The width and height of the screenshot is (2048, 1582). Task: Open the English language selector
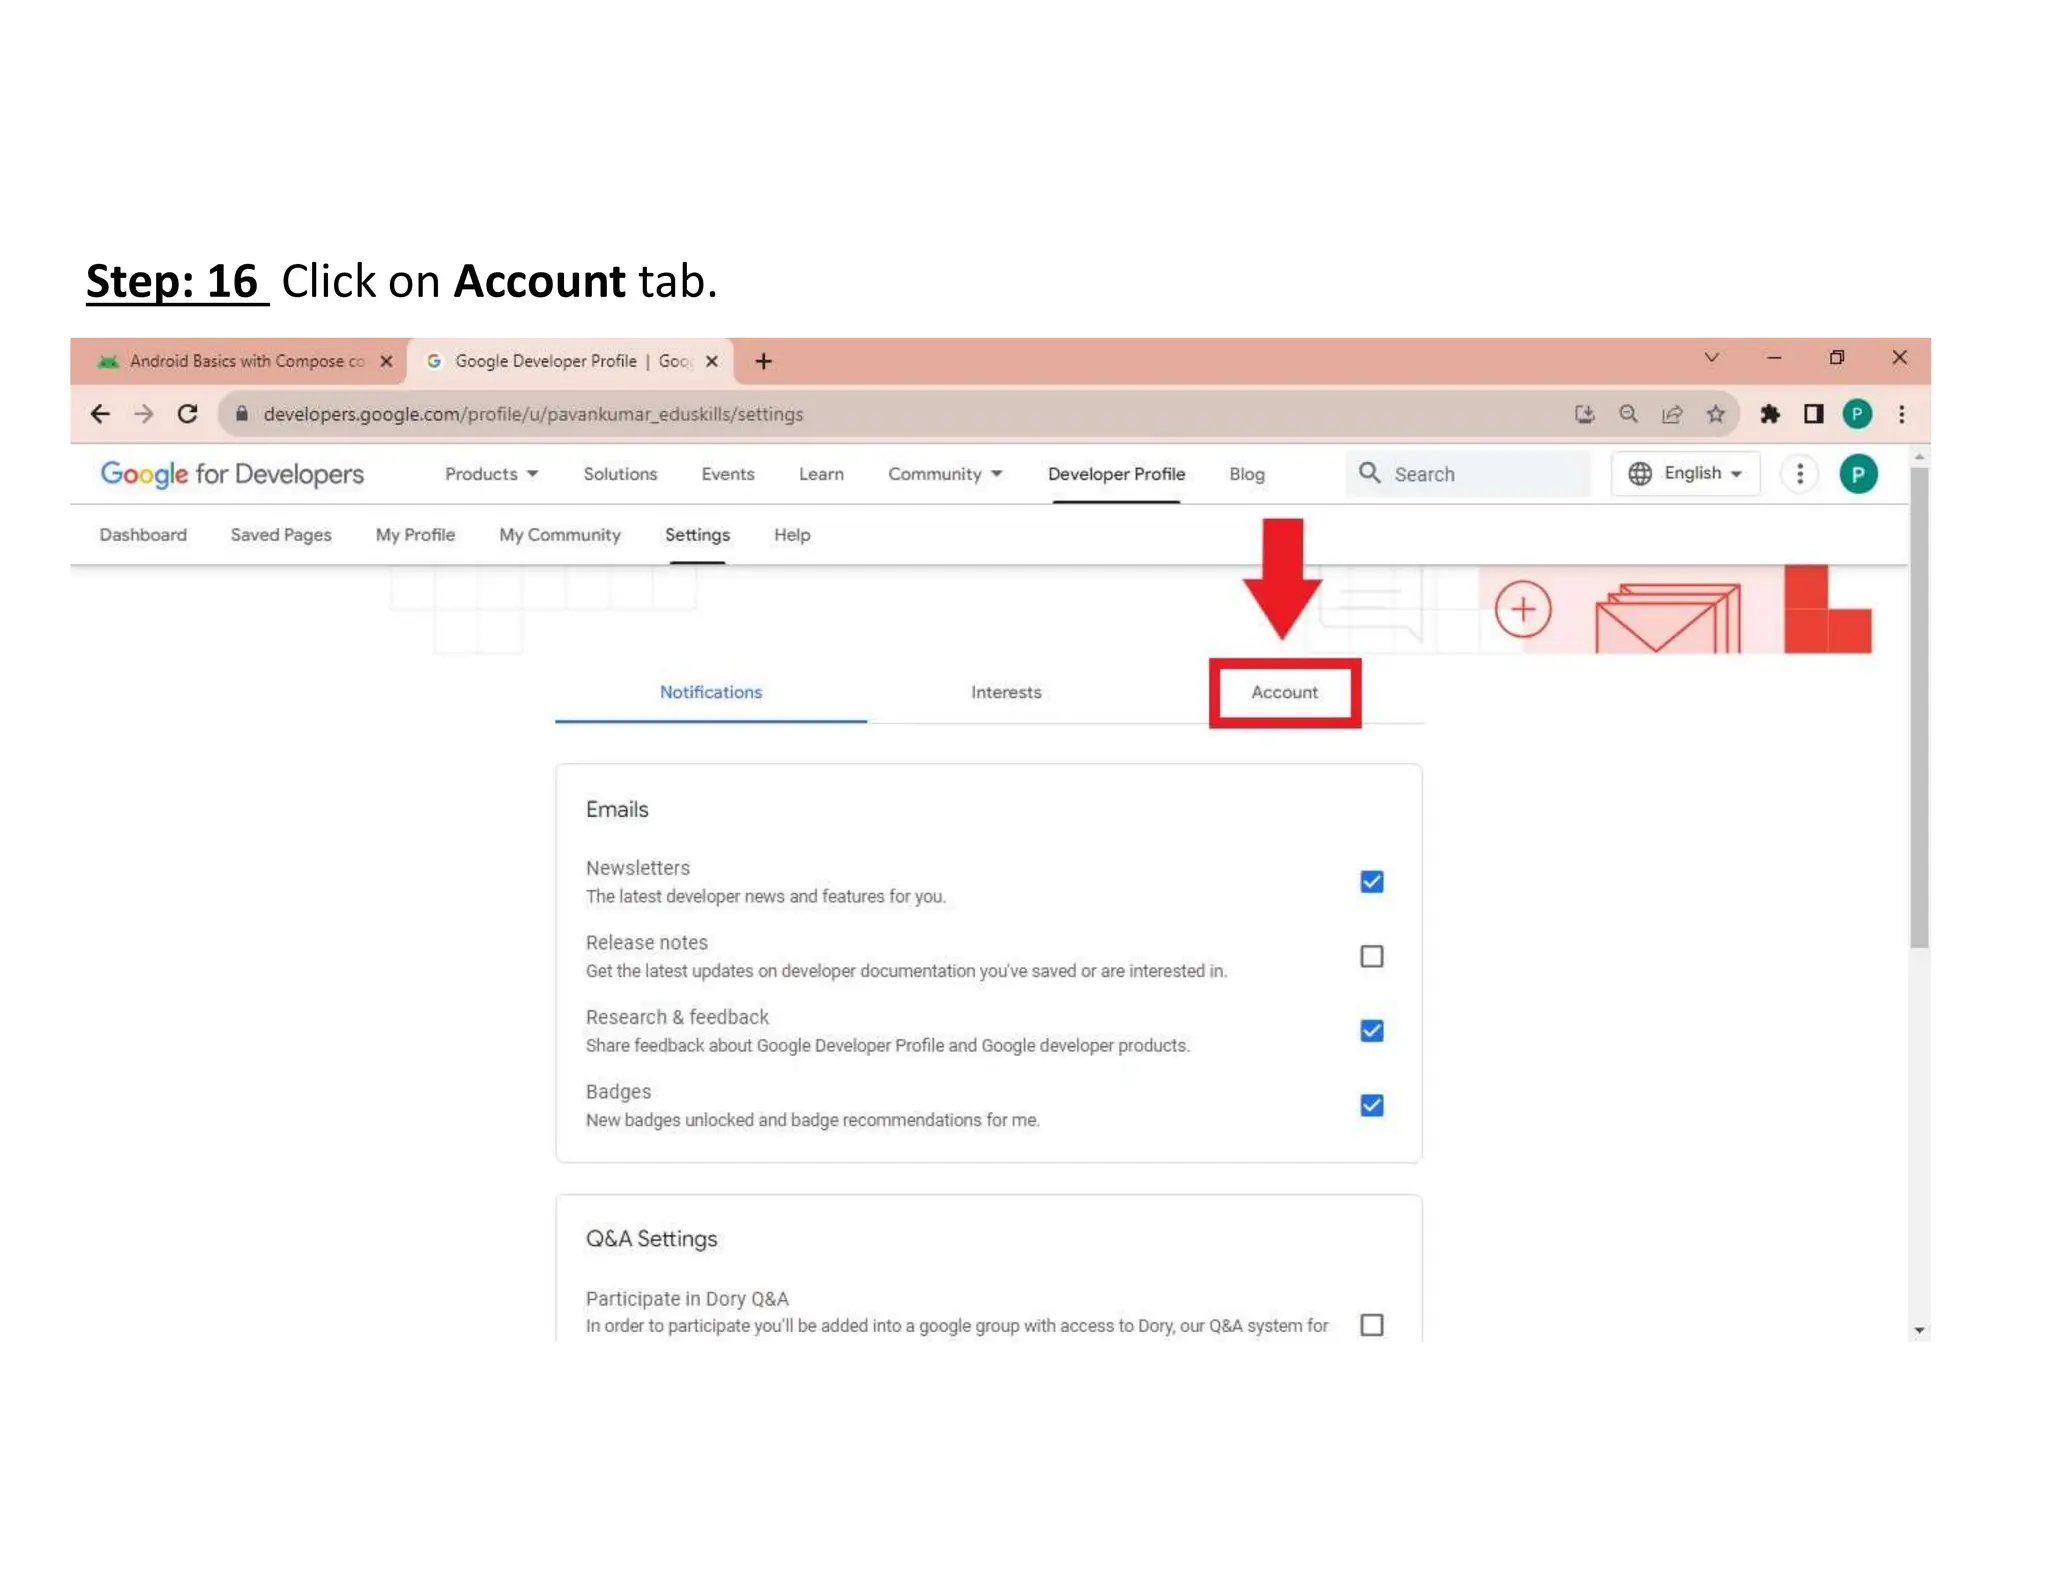click(x=1686, y=474)
